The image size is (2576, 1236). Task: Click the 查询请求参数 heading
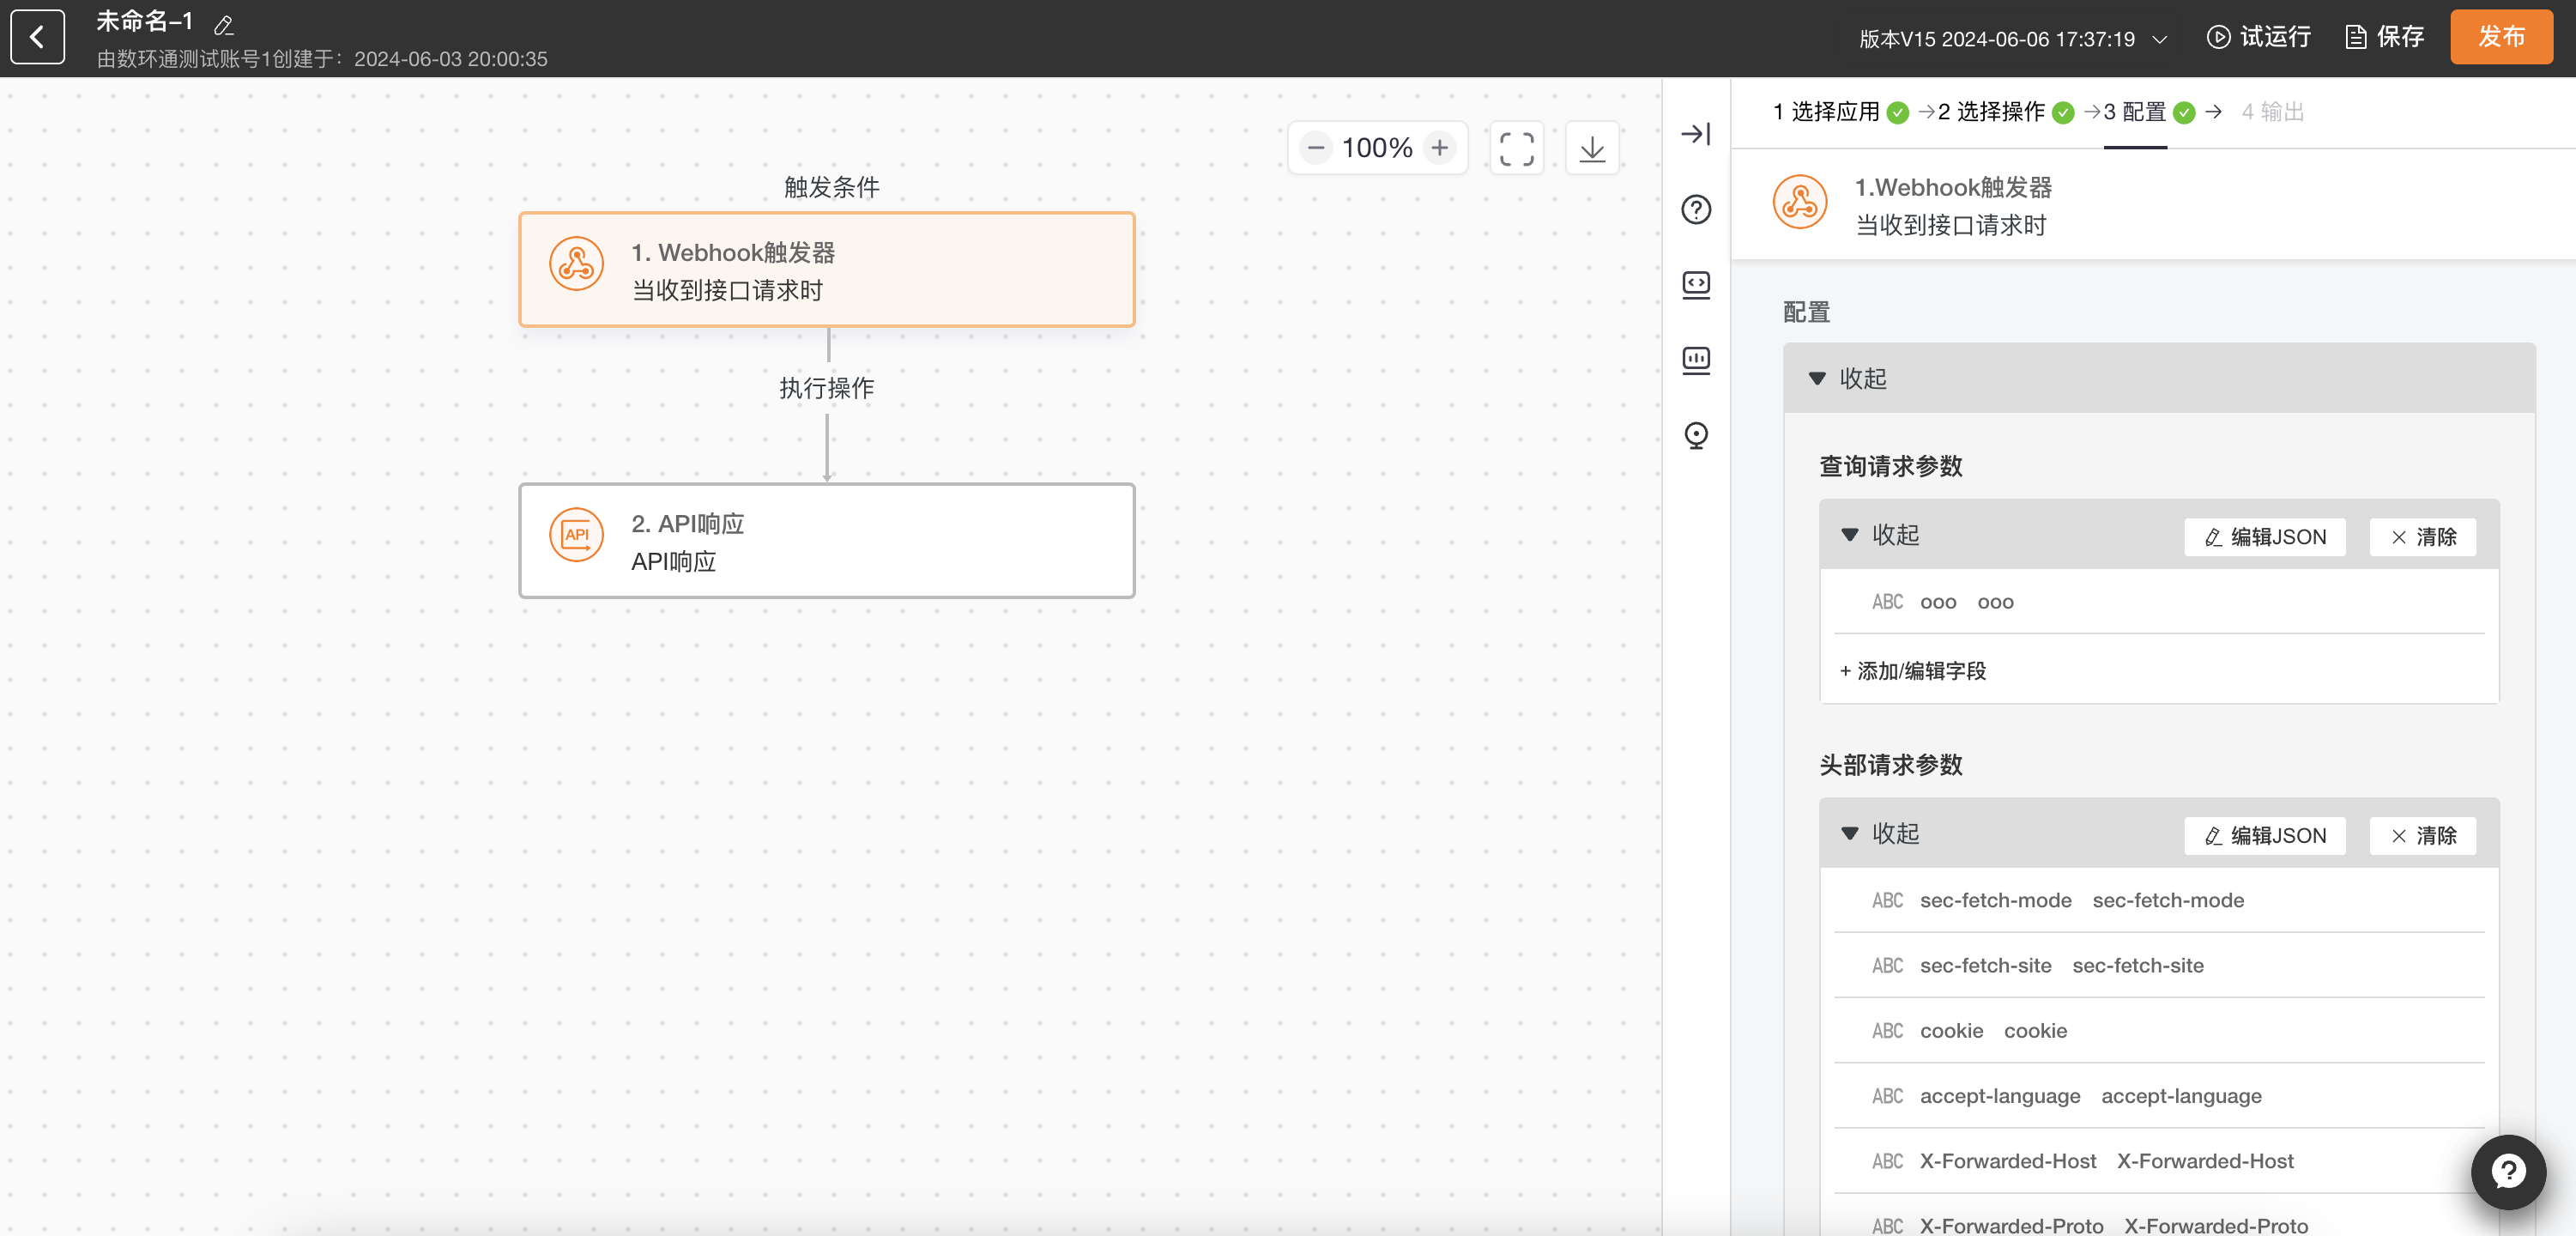[x=1890, y=466]
